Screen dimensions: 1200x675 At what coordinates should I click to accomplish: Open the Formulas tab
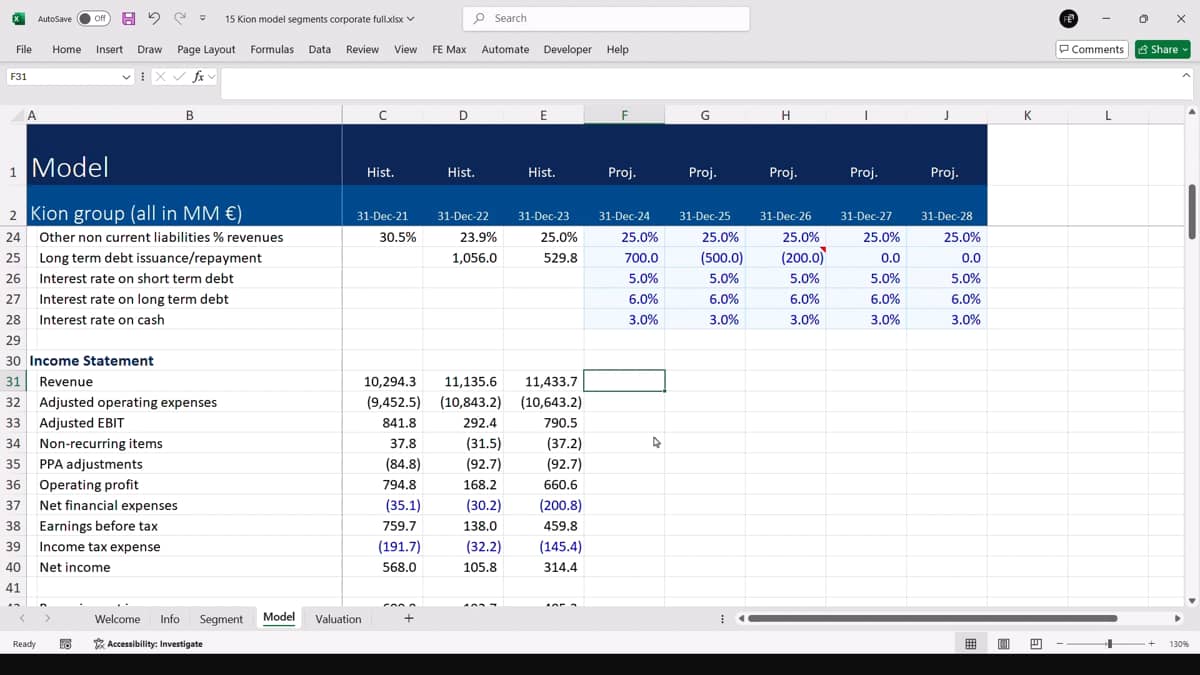(272, 49)
